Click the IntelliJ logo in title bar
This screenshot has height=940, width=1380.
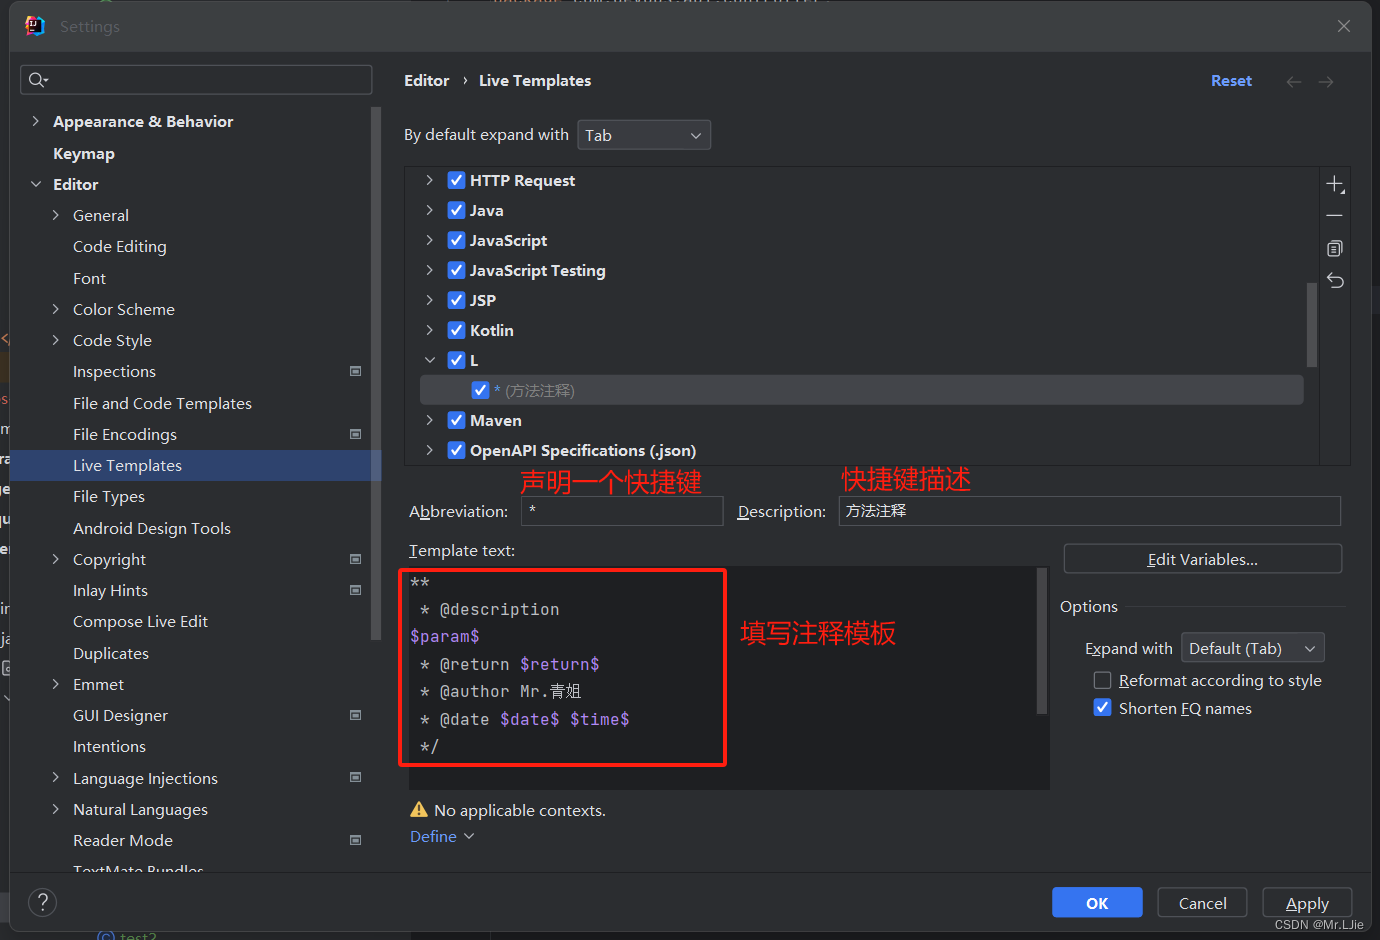[x=35, y=26]
